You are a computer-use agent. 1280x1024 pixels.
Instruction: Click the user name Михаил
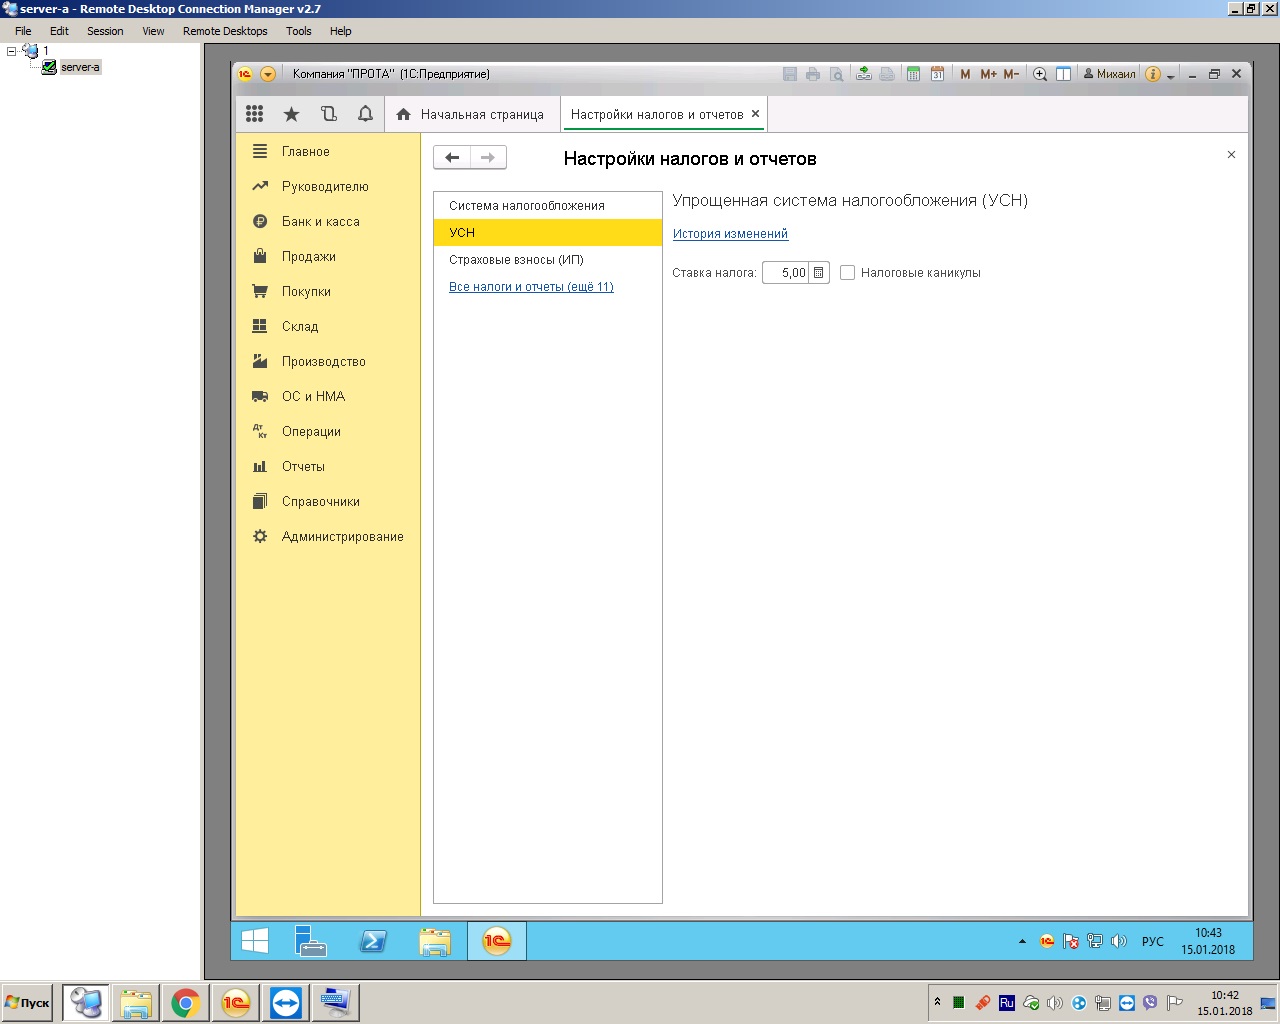(x=1110, y=74)
